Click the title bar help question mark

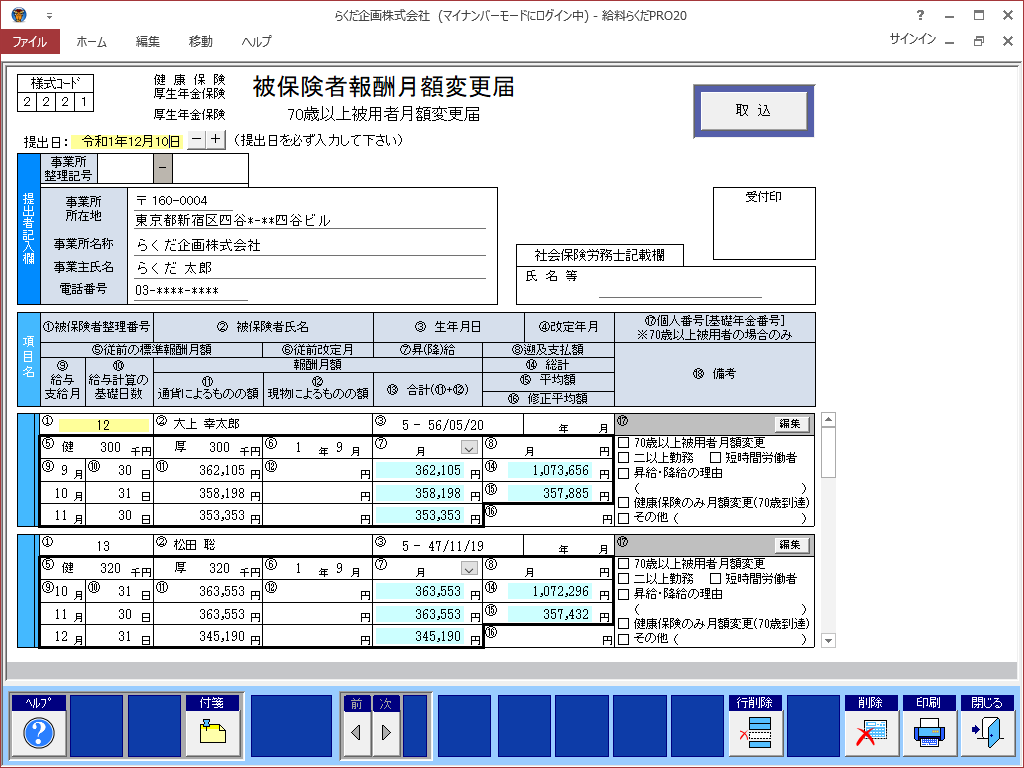(x=920, y=15)
